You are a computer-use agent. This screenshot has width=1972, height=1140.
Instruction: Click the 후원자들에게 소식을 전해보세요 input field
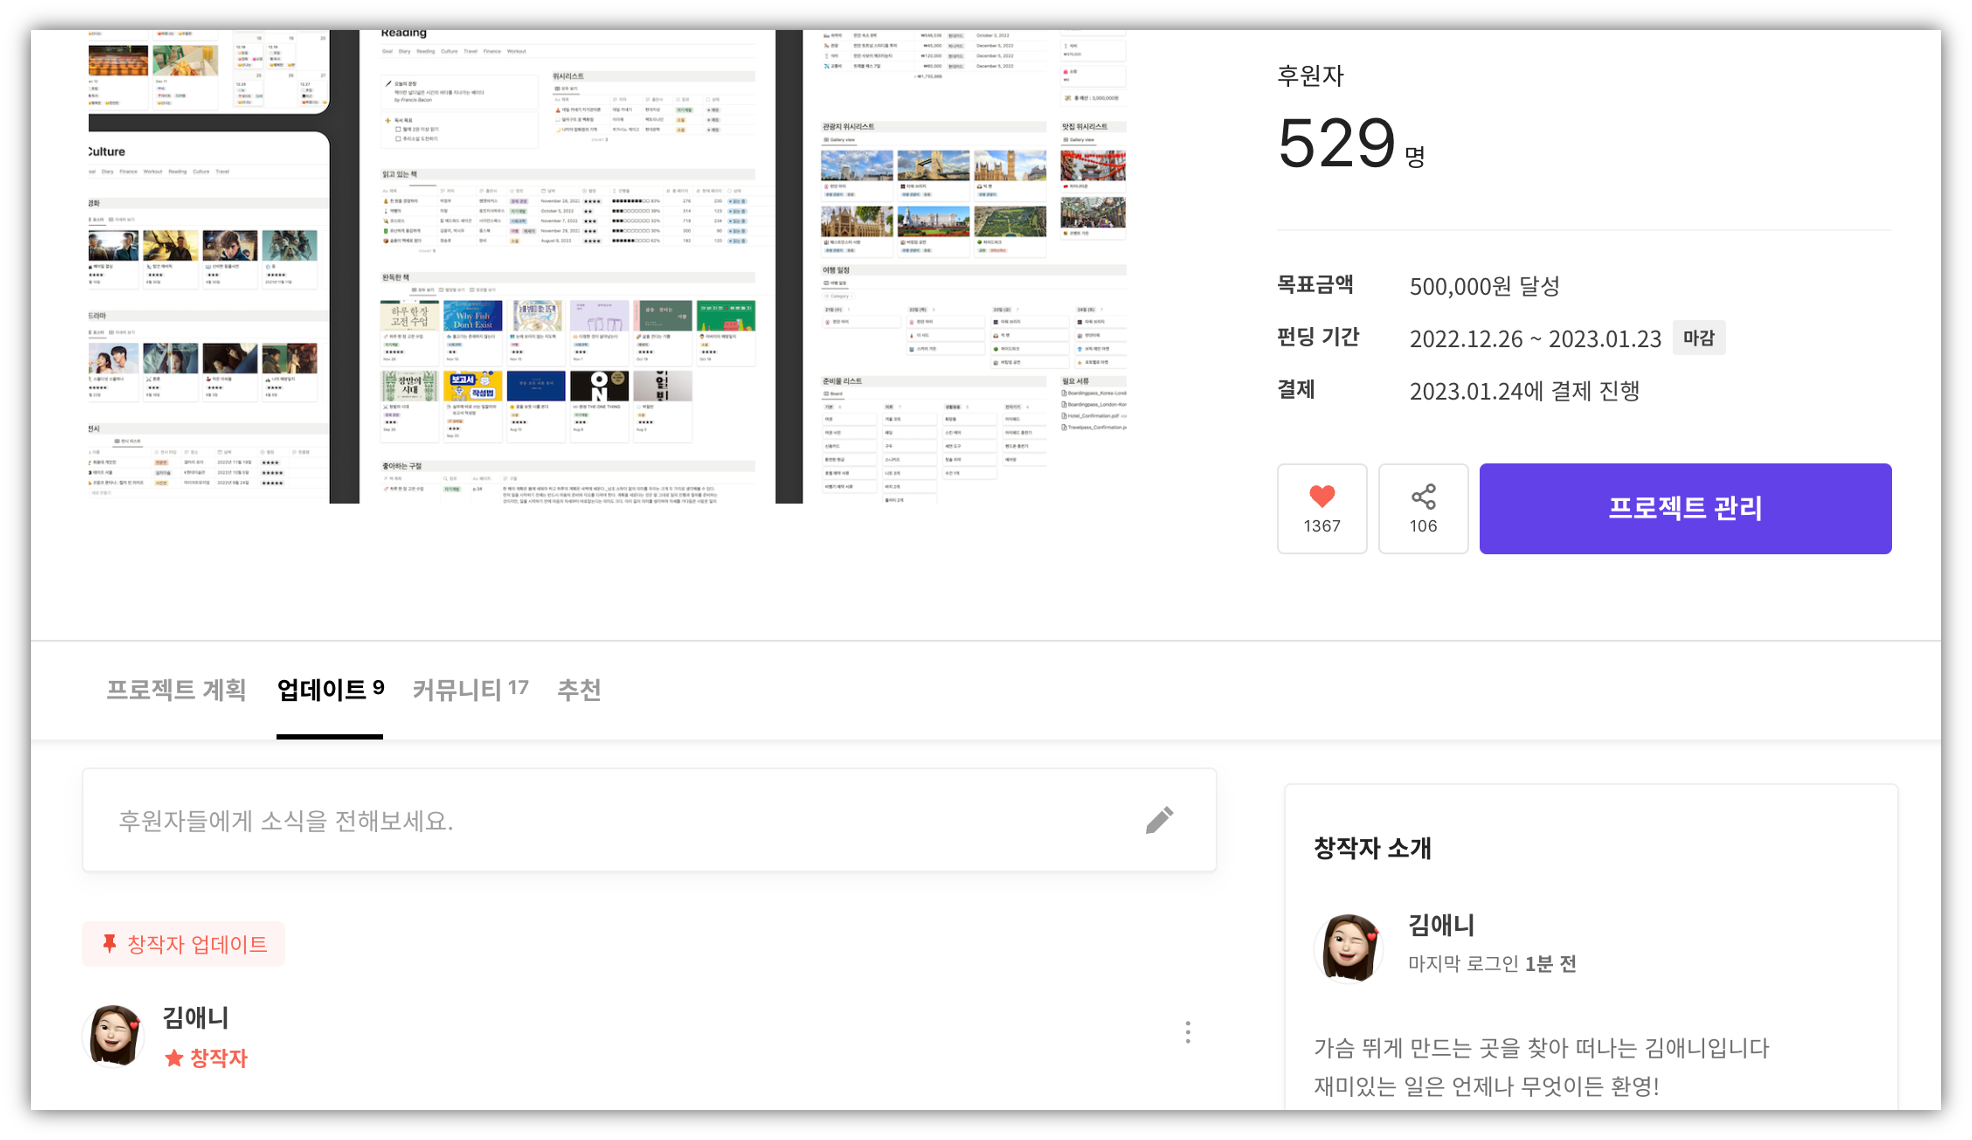[649, 820]
